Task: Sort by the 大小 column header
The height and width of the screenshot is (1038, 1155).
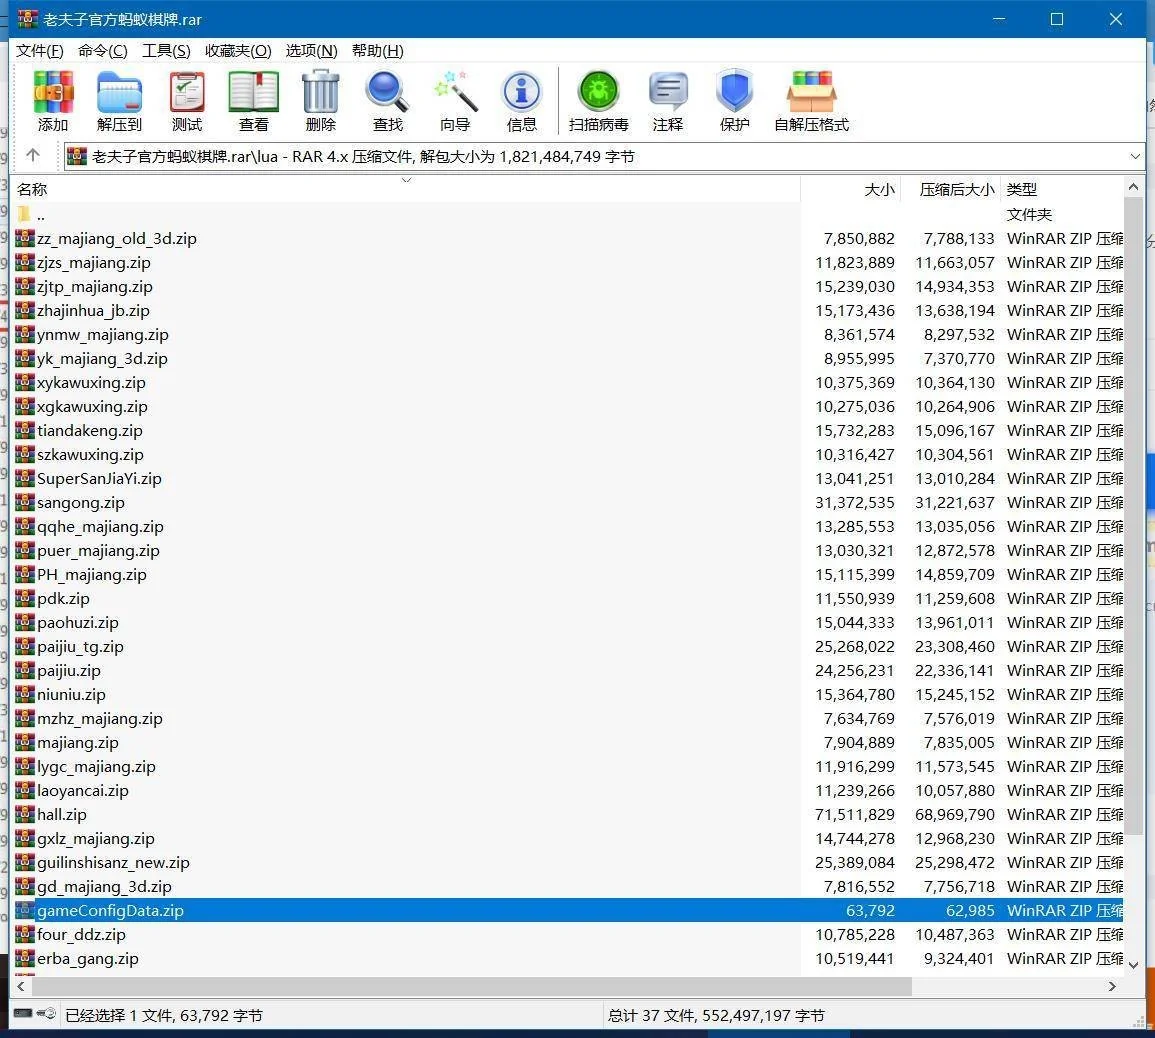Action: (879, 189)
